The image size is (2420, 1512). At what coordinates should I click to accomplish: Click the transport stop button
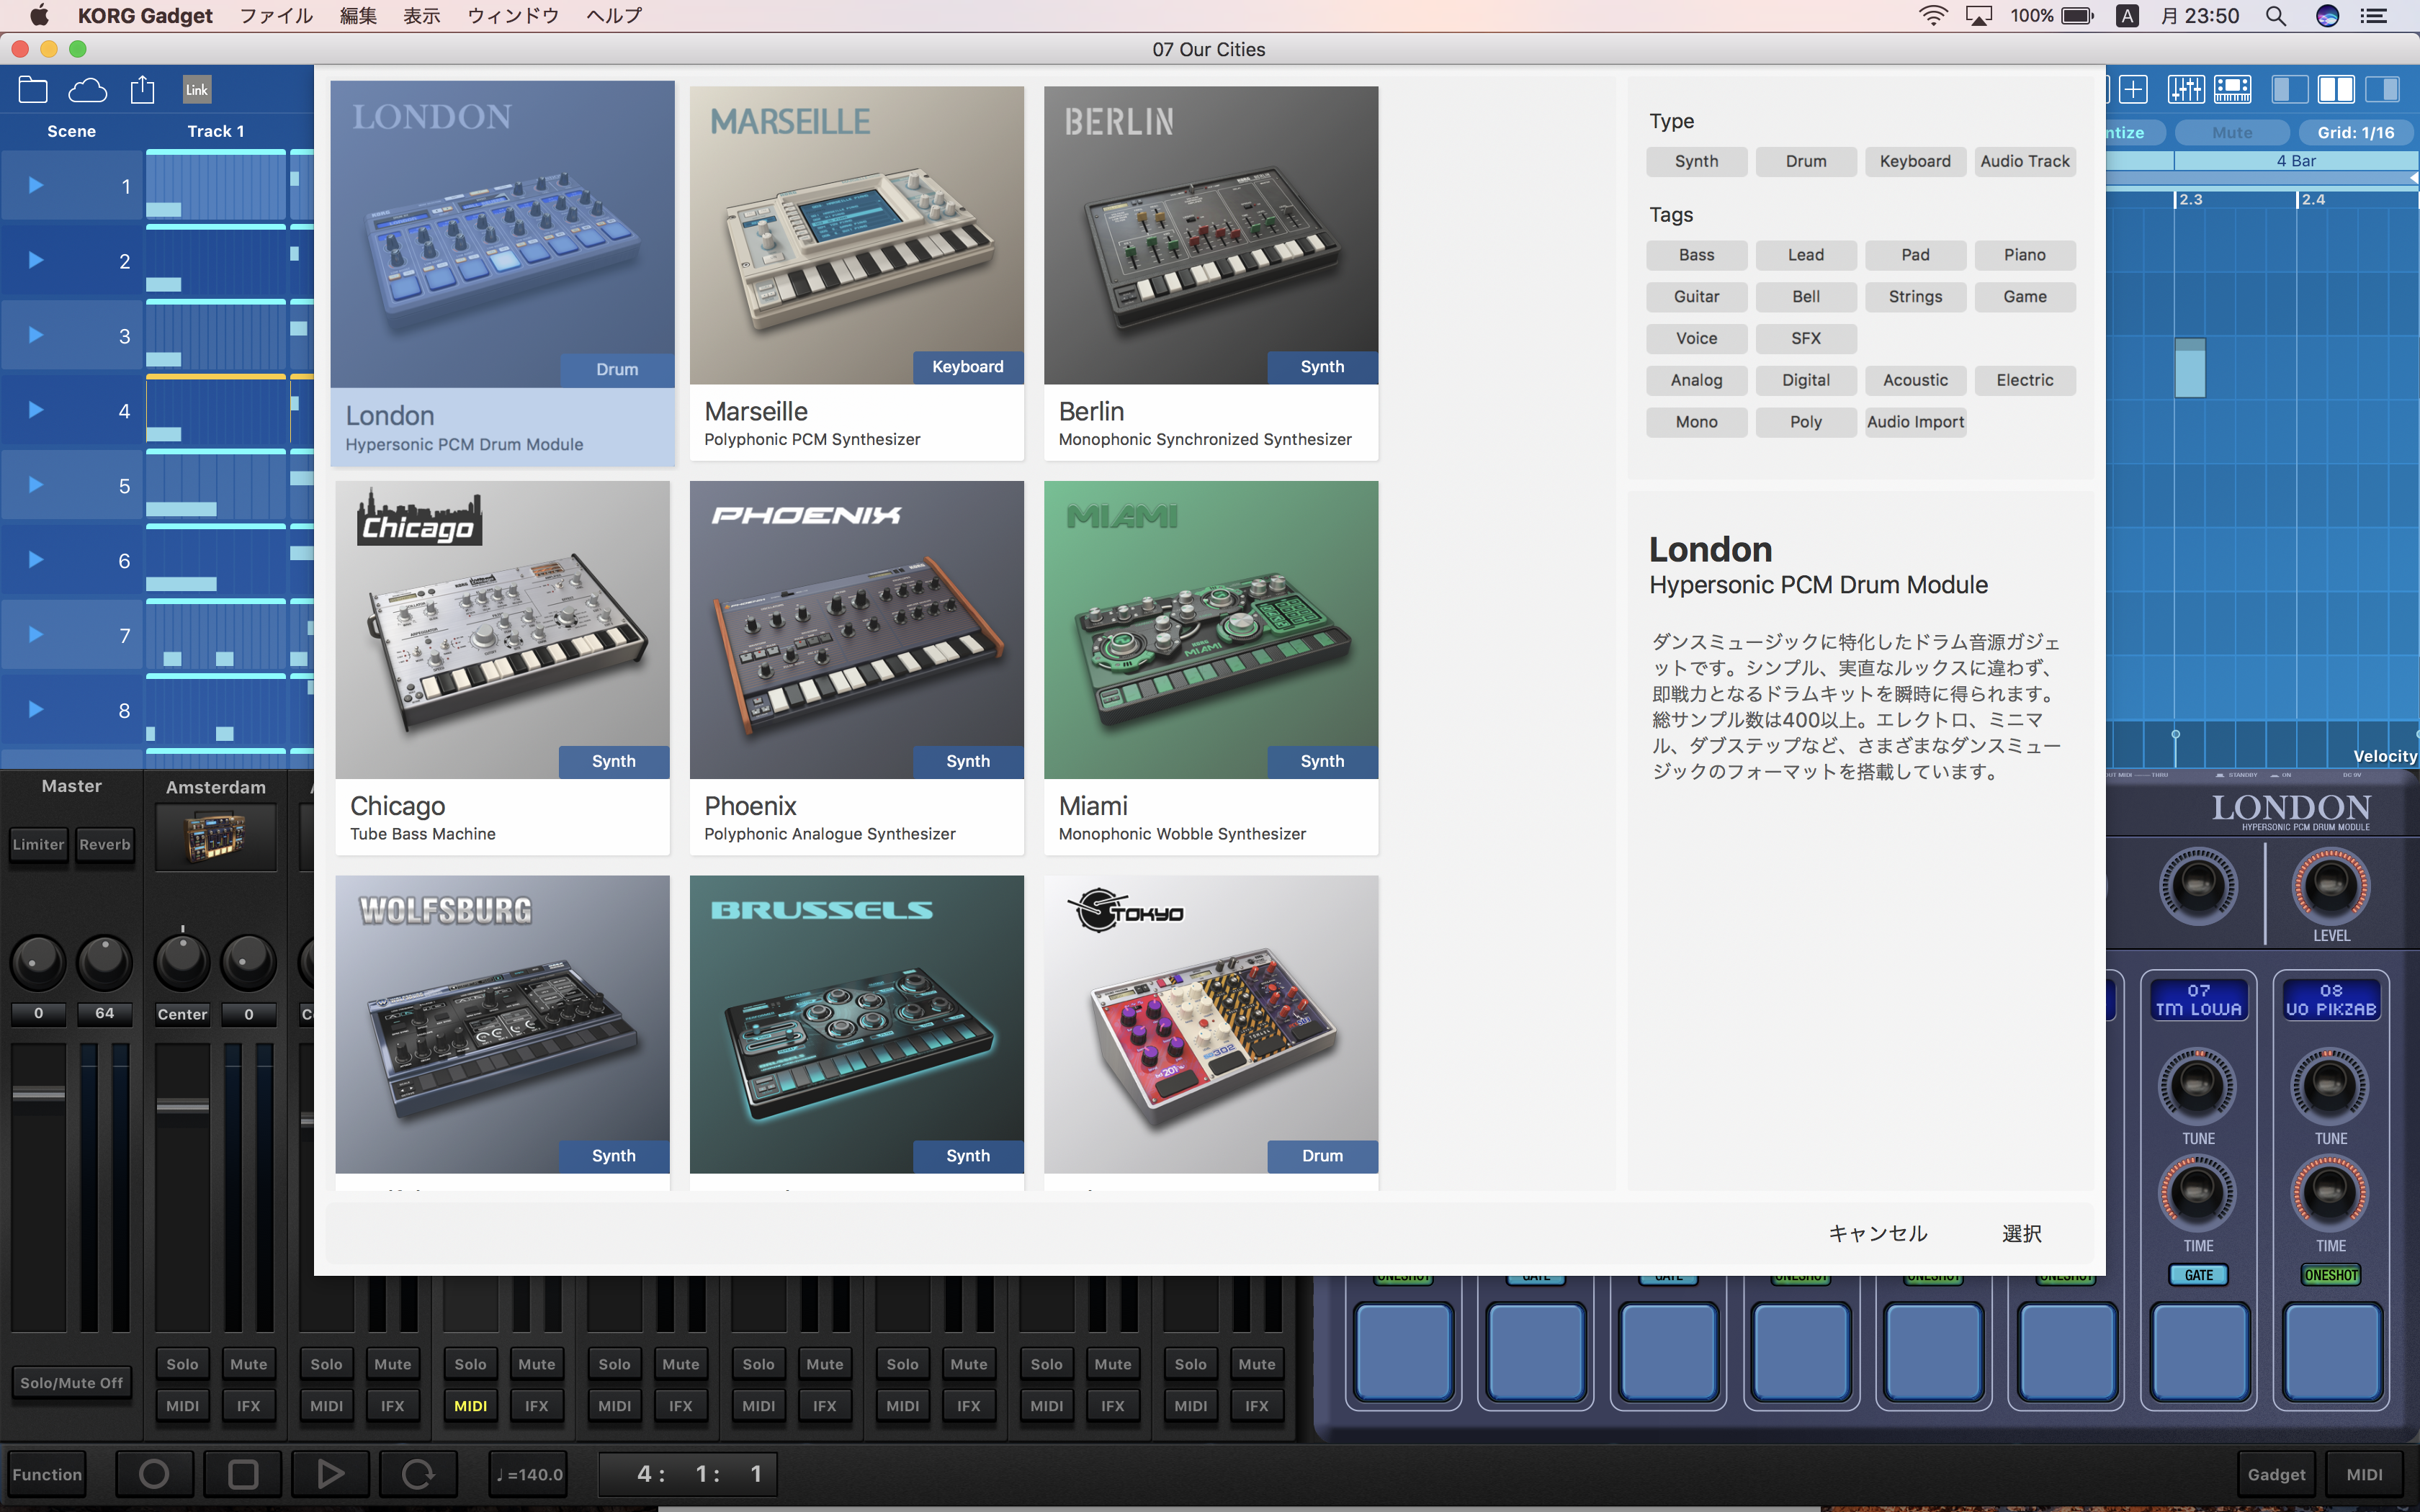point(243,1474)
